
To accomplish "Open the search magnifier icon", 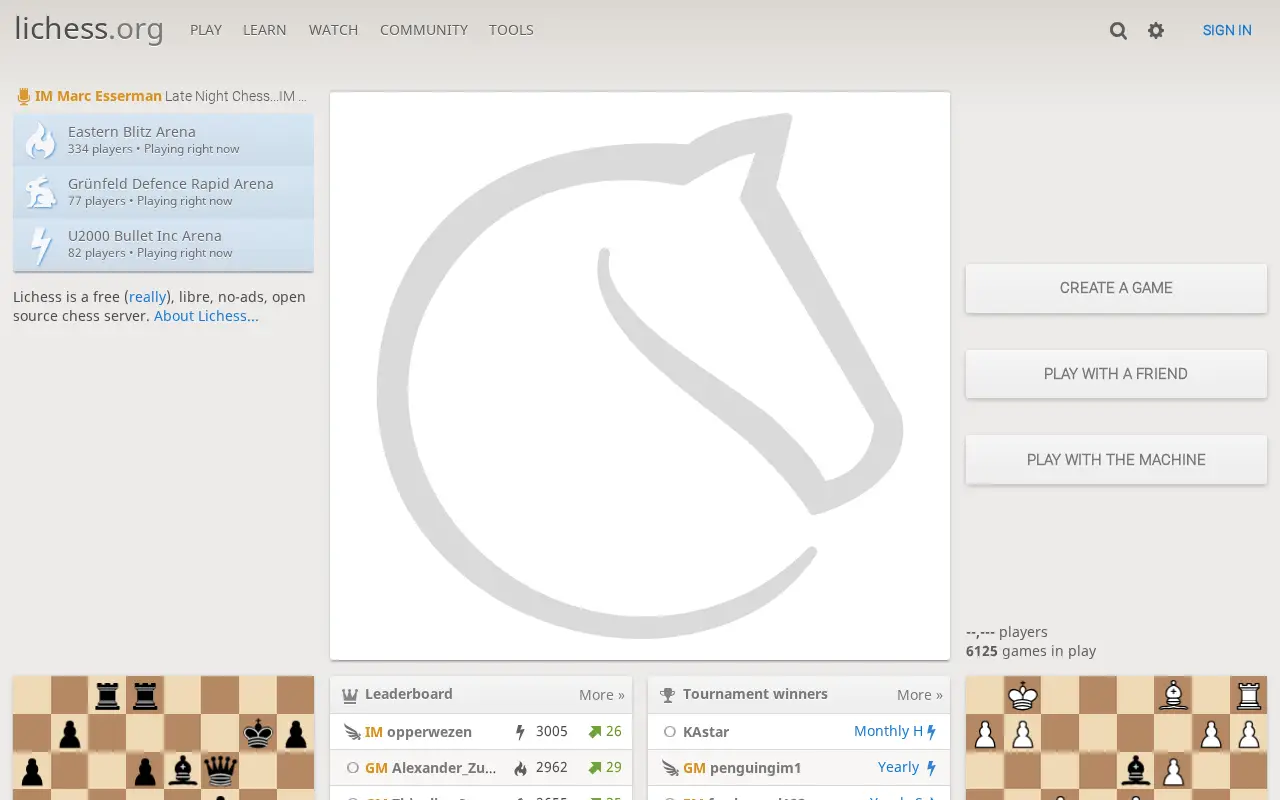I will point(1118,31).
